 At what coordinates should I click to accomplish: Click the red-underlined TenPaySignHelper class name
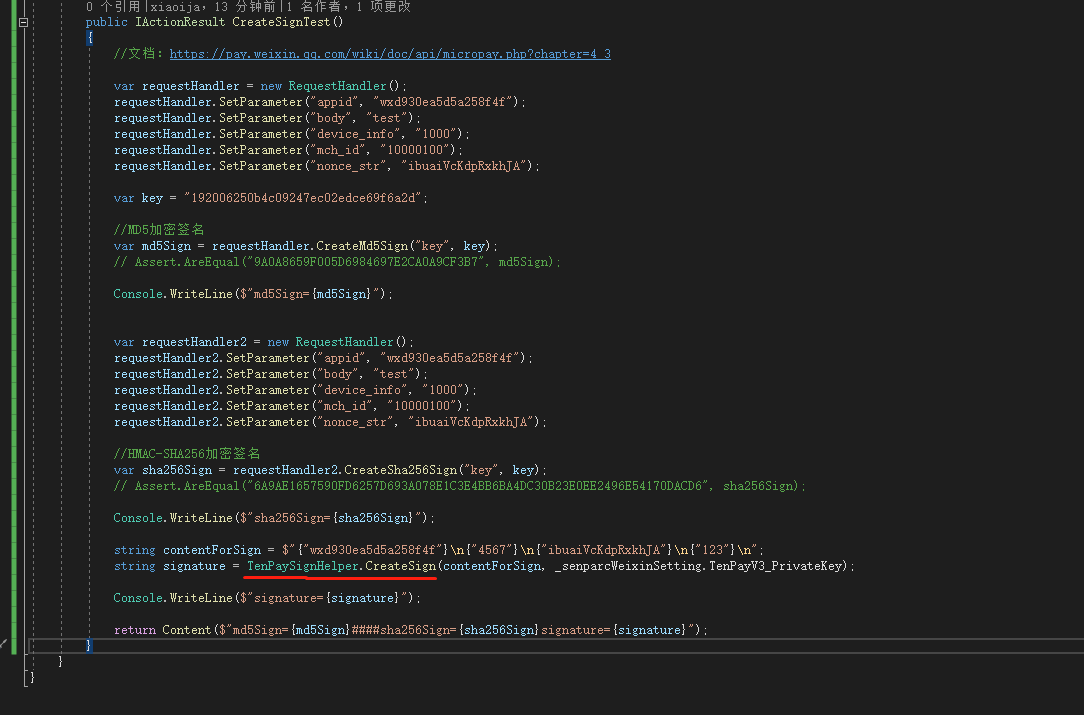coord(303,566)
